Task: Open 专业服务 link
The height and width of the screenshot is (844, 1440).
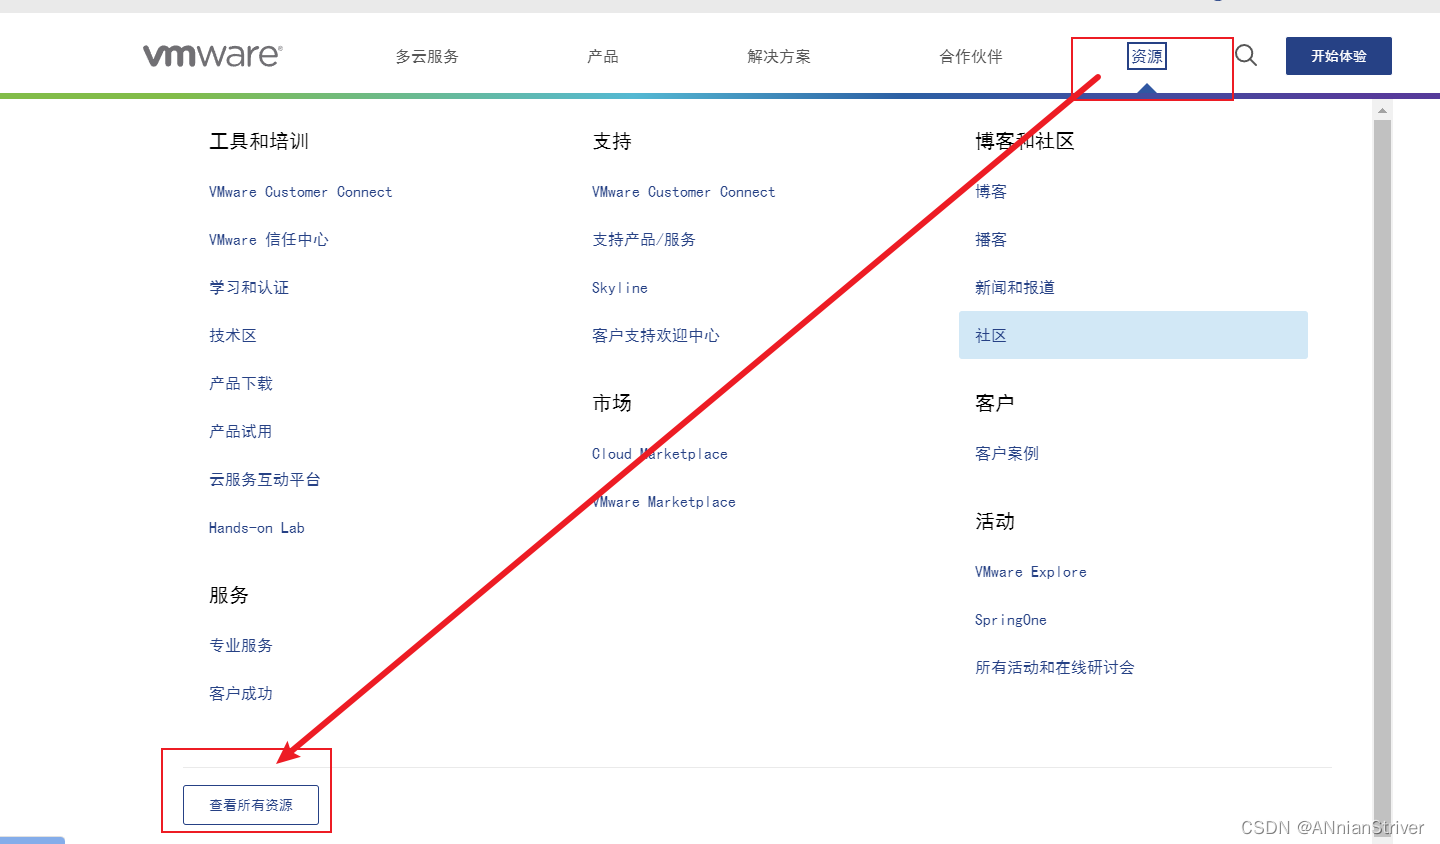Action: (x=241, y=646)
